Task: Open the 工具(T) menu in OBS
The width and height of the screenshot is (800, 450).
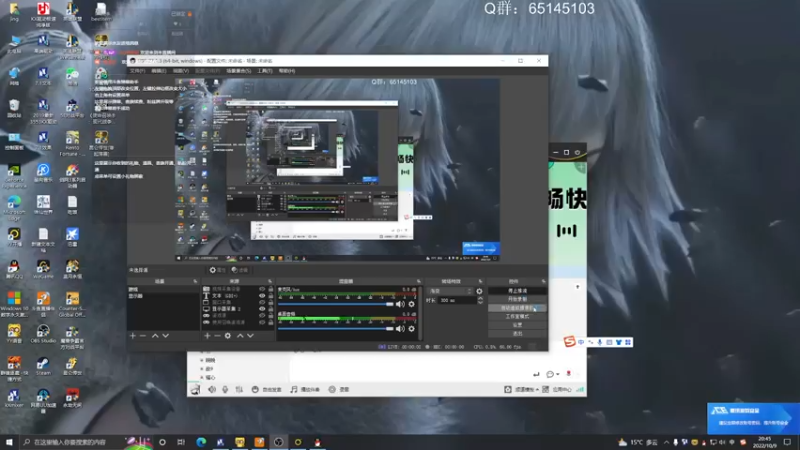Action: (265, 71)
